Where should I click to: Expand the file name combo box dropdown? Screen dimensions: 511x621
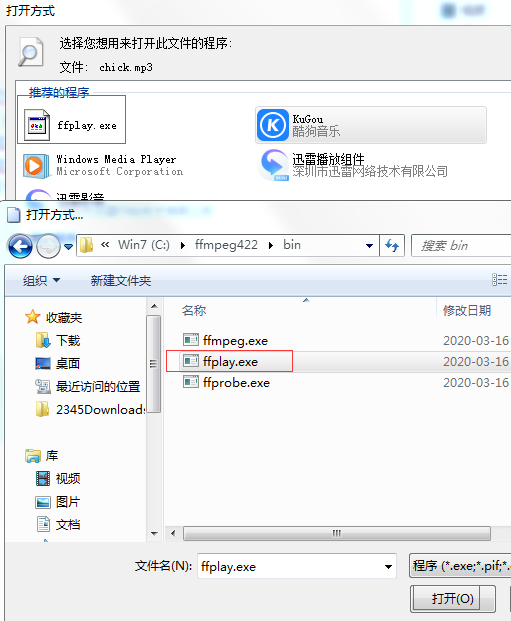tap(389, 566)
